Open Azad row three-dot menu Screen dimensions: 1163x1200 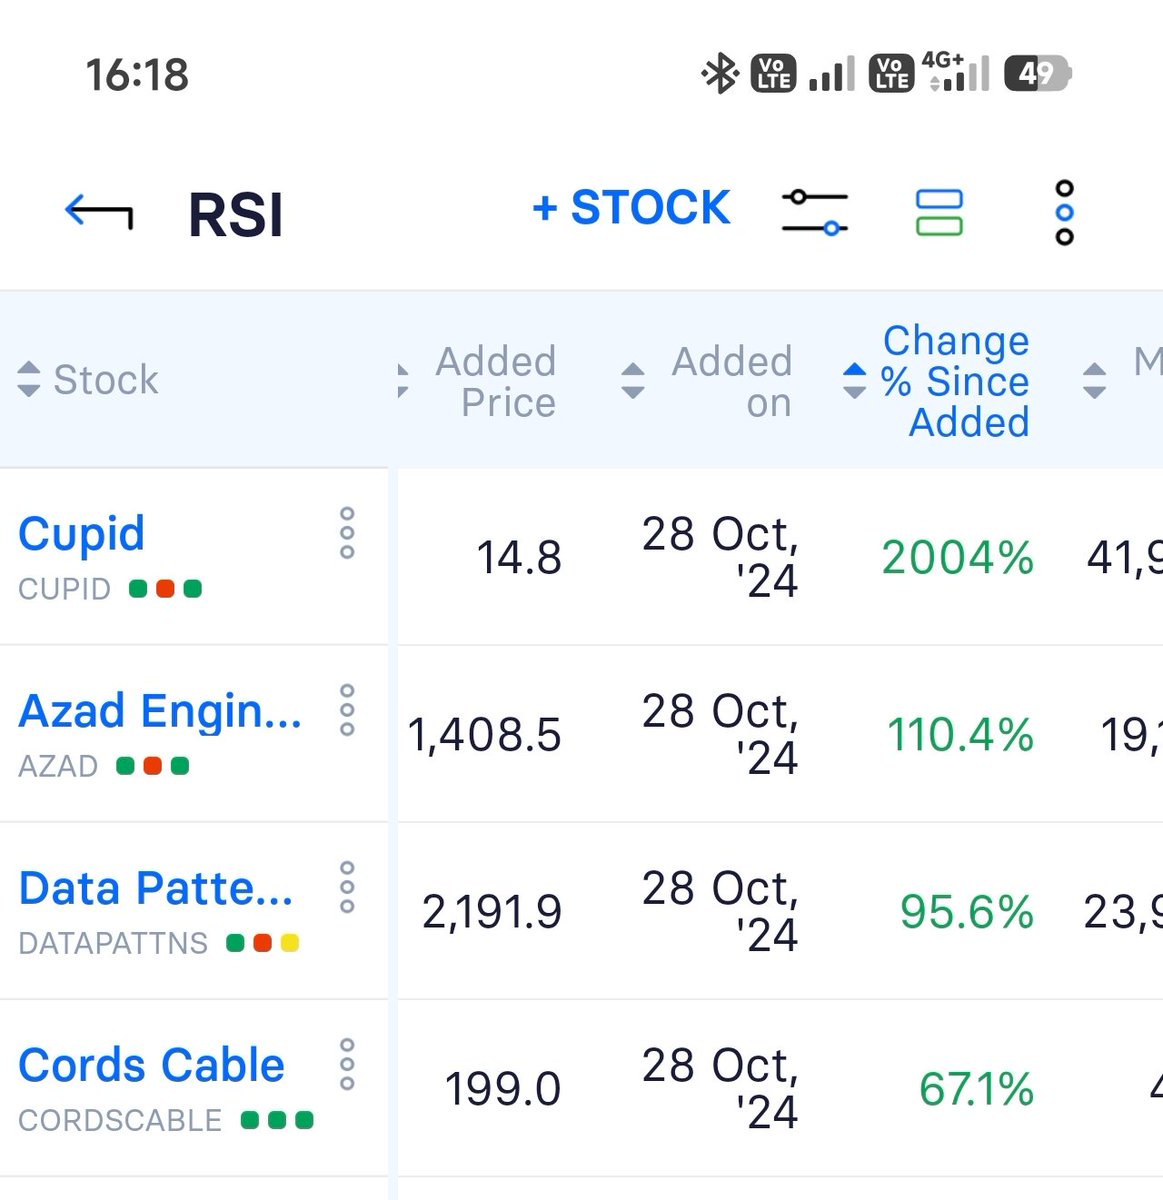pos(347,710)
